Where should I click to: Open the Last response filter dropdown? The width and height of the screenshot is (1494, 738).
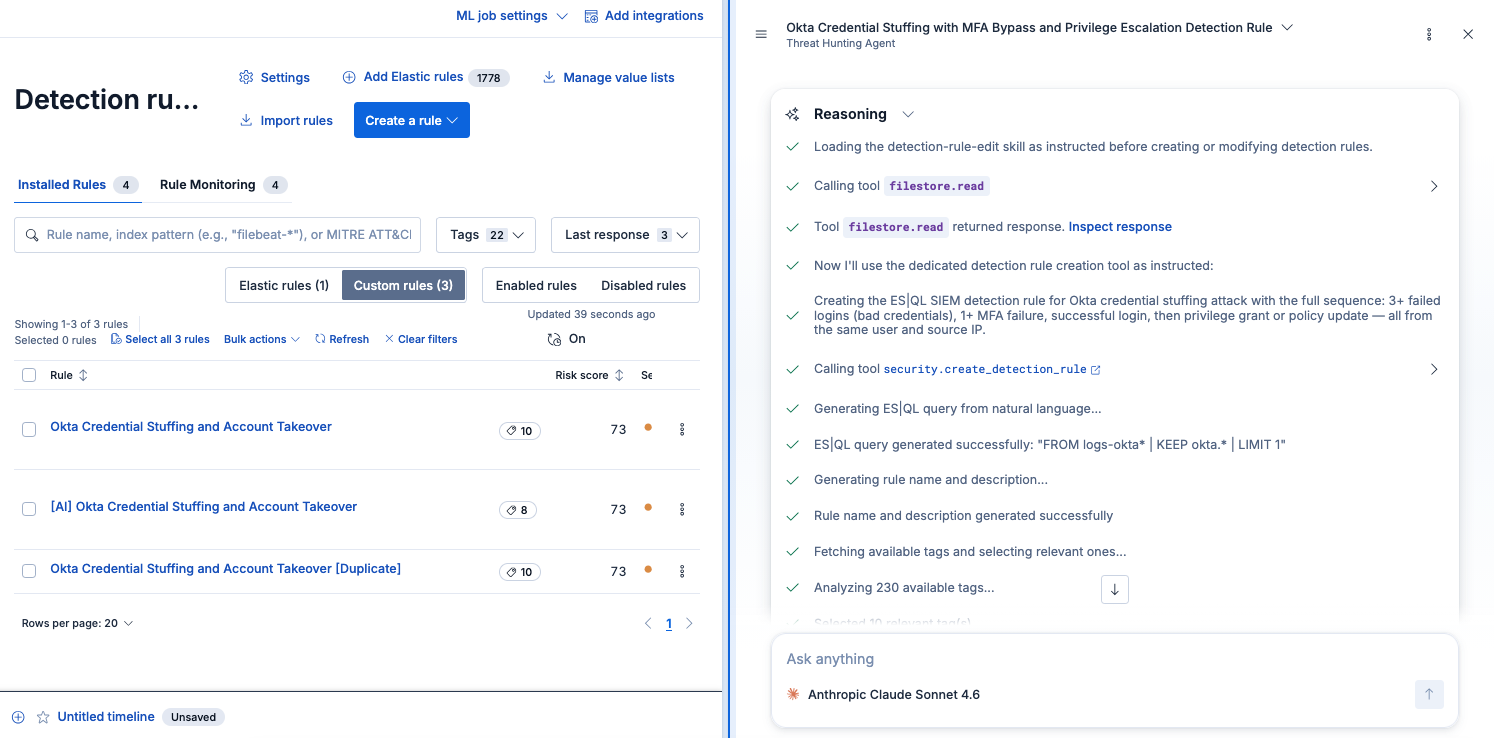coord(625,235)
